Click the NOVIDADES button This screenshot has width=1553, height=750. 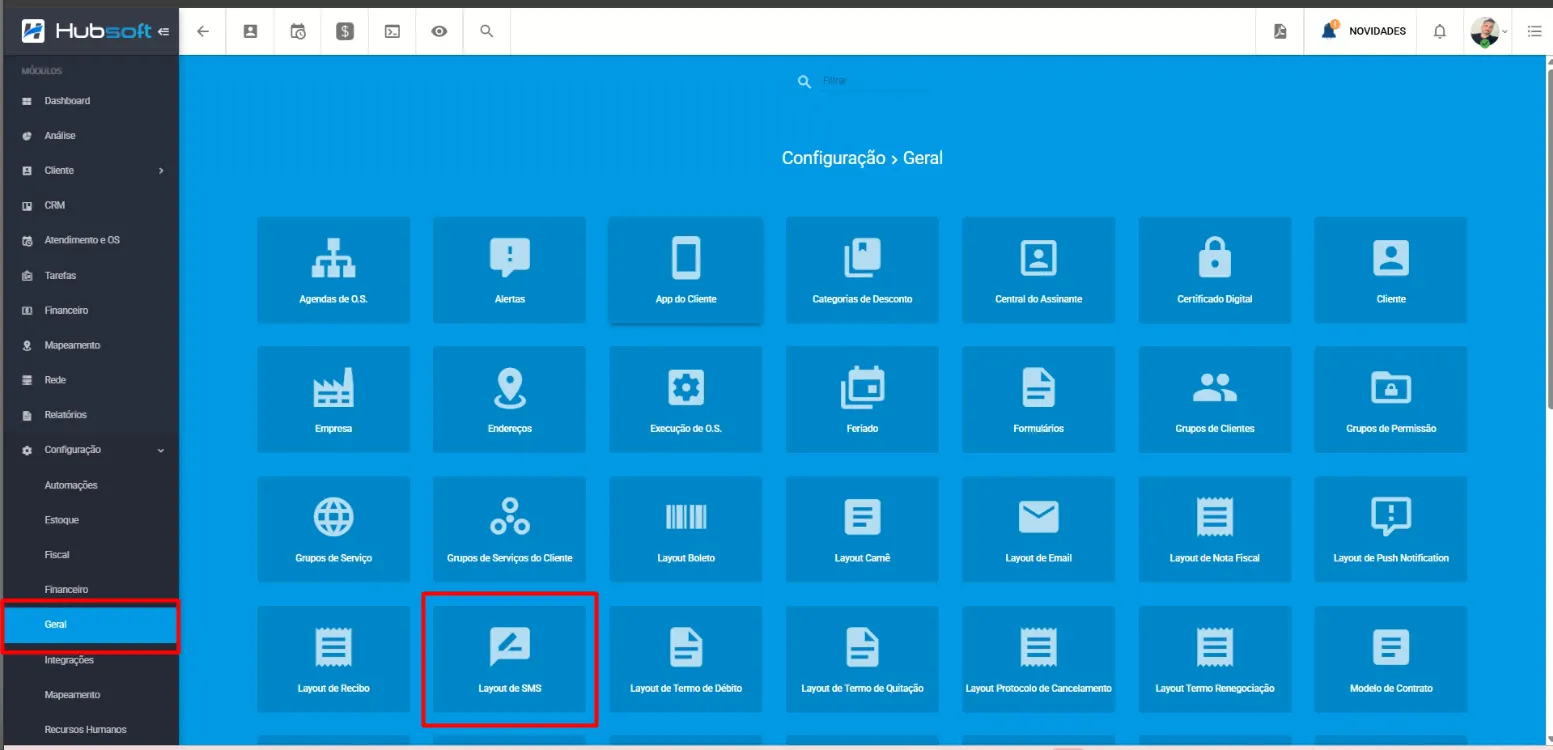tap(1364, 31)
